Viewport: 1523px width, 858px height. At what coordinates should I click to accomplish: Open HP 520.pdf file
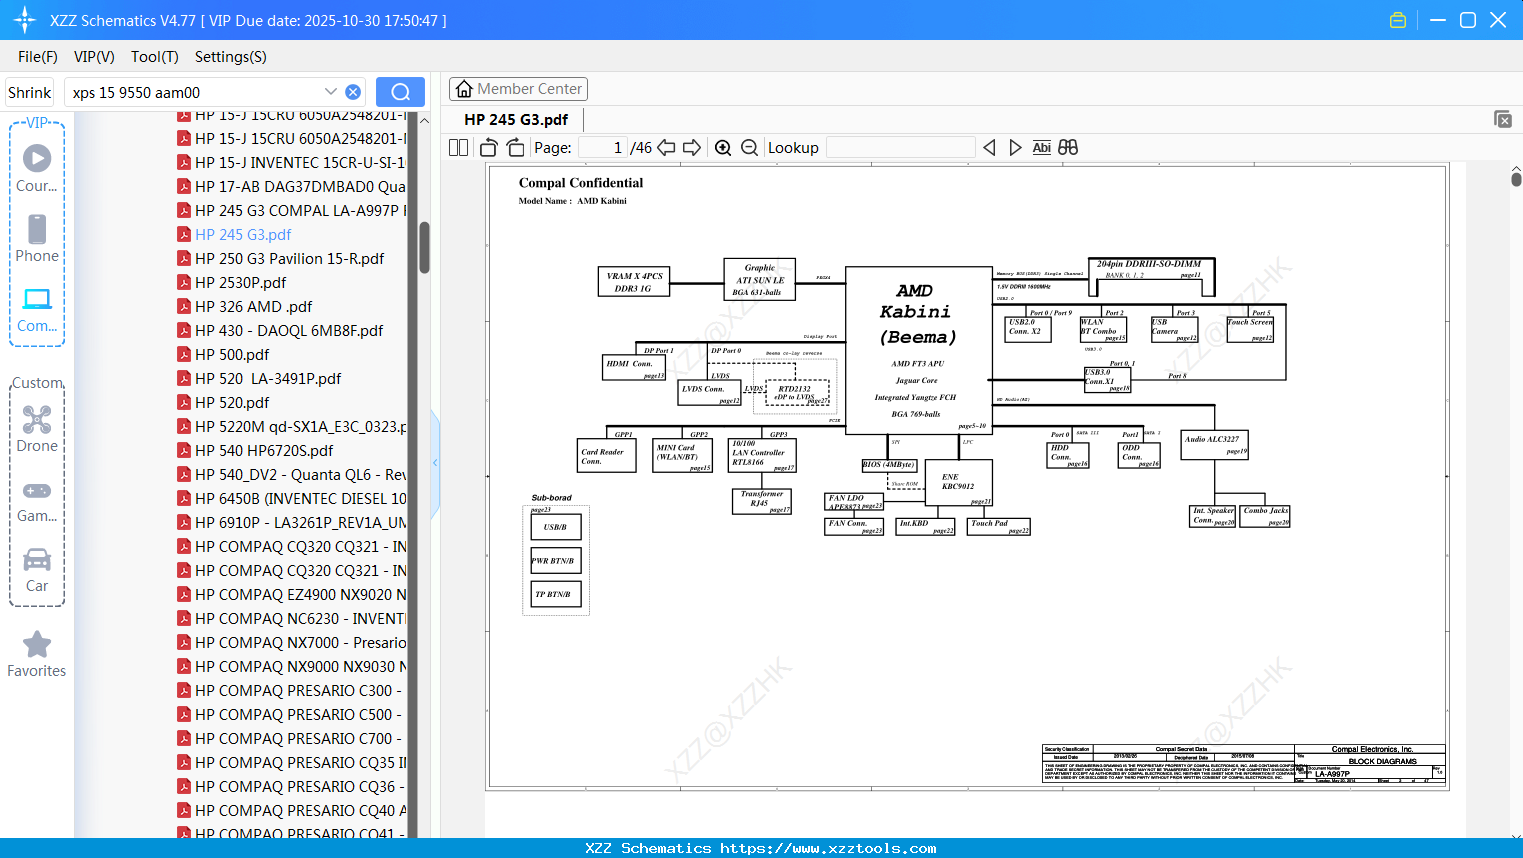point(224,402)
